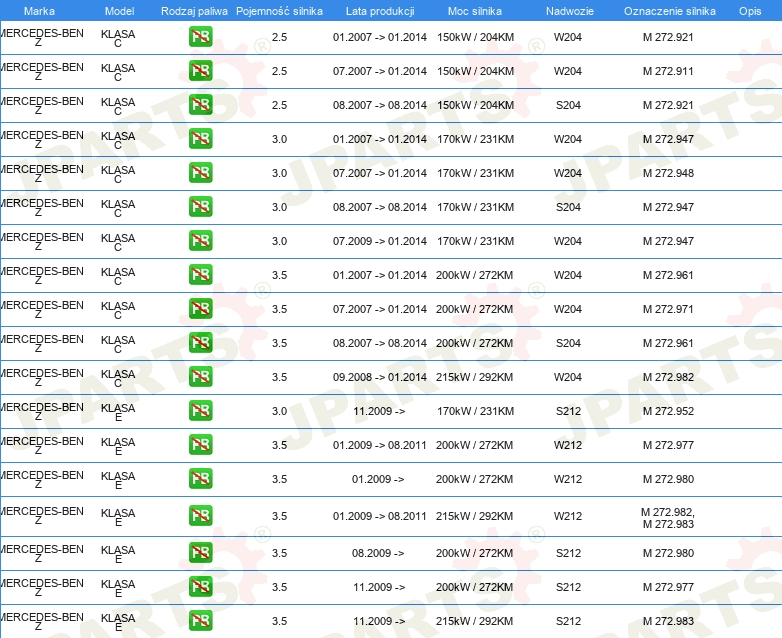Click the Moc silnika column header
This screenshot has height=638, width=782.
coord(475,11)
